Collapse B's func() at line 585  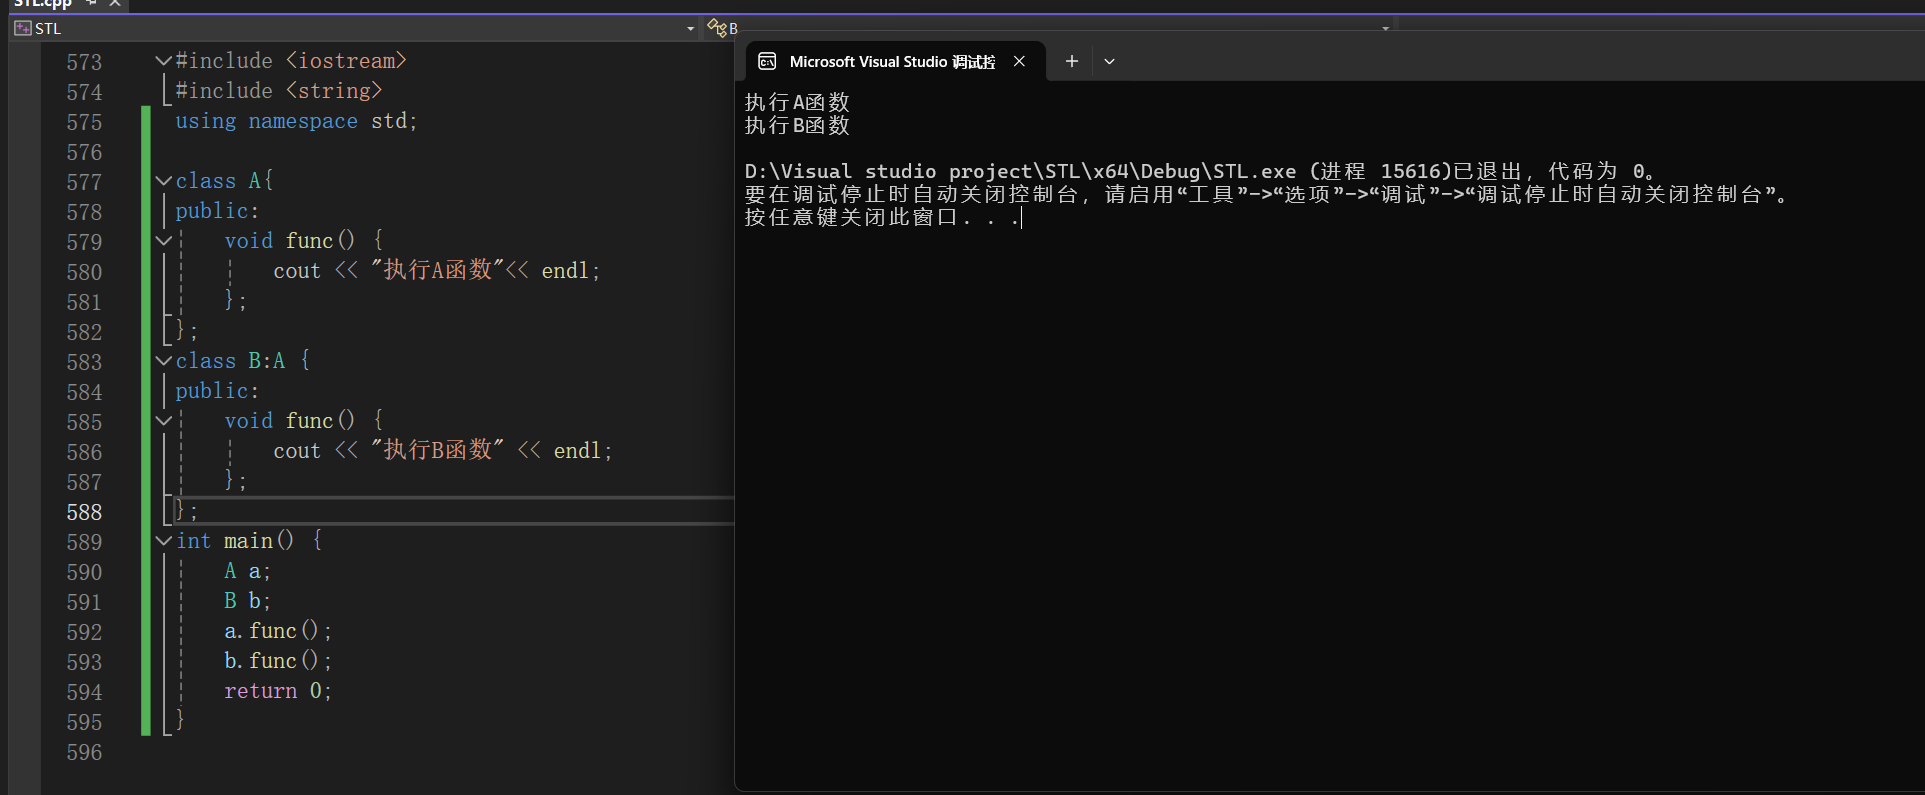[164, 421]
